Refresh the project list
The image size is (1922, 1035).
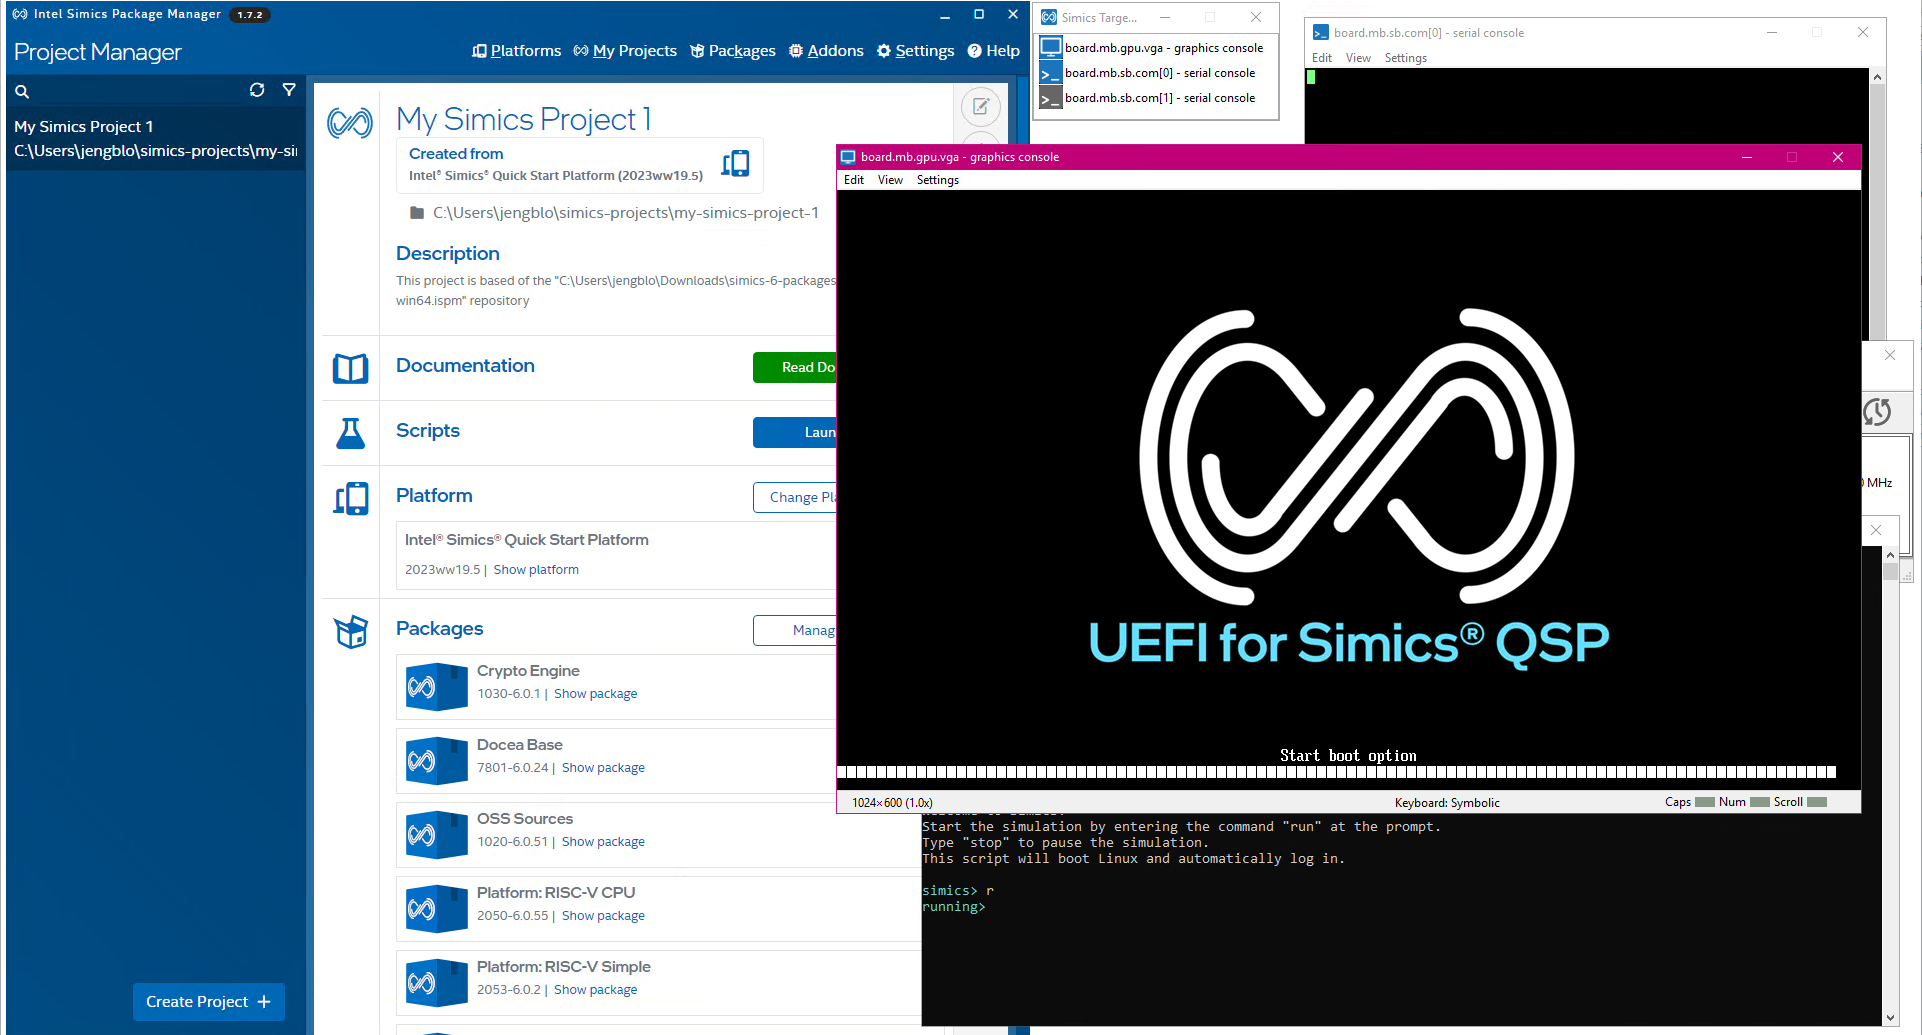pos(257,90)
